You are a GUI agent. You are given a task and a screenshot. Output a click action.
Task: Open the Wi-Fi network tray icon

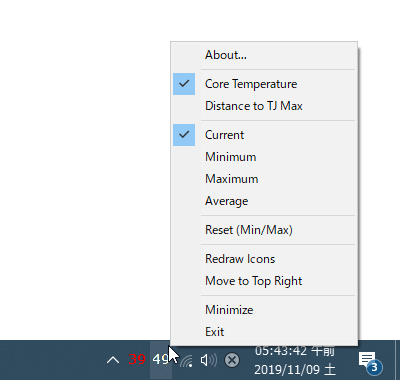186,361
